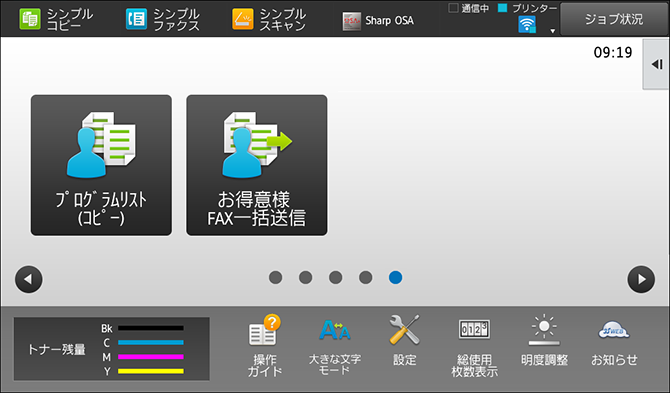Open the お得意様FAX一括送信 tile
Viewport: 670px width, 393px height.
[x=257, y=165]
